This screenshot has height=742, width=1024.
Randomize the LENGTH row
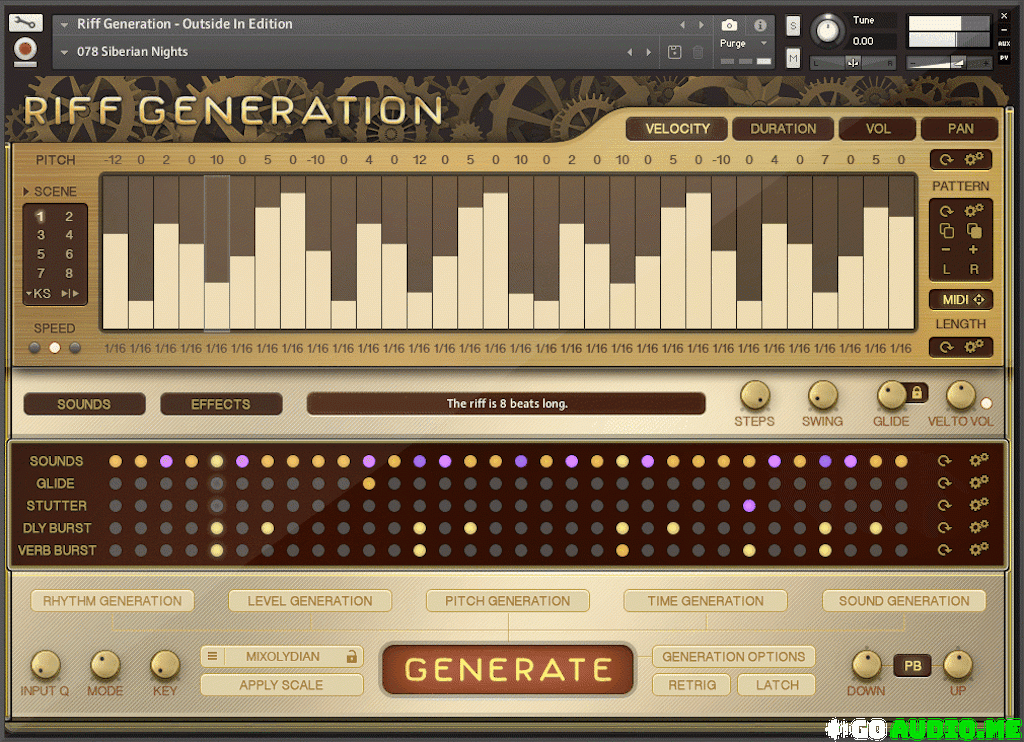[946, 347]
